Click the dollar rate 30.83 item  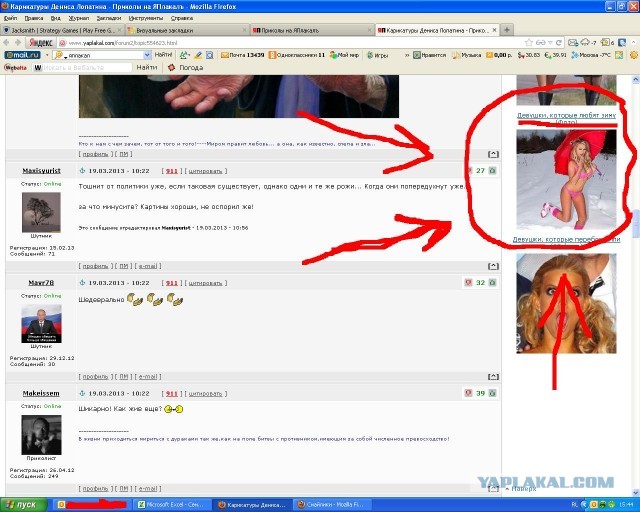[529, 55]
